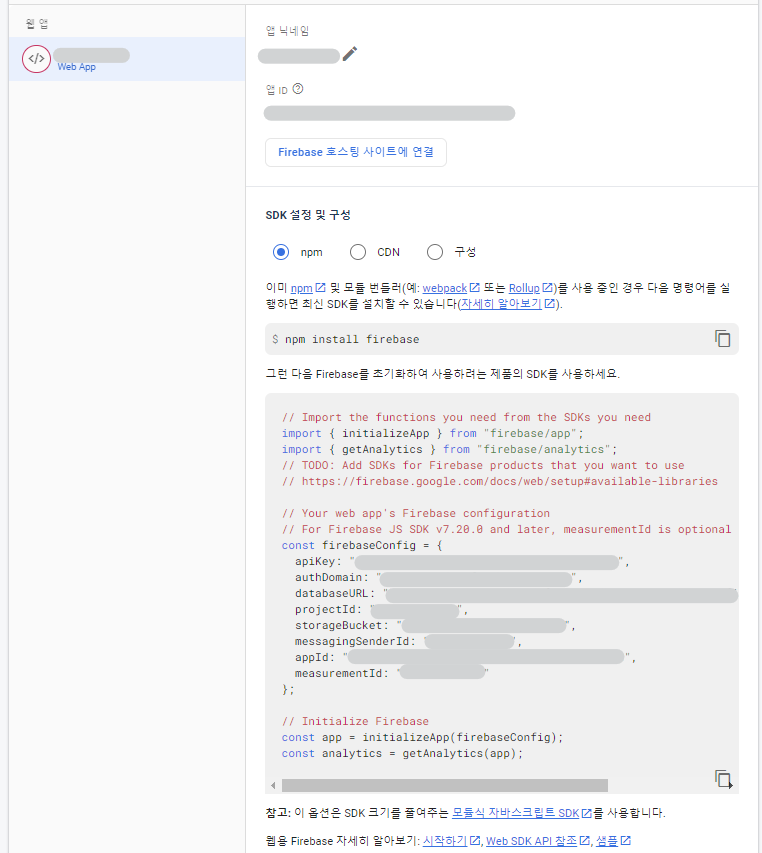This screenshot has height=853, width=762.
Task: Copy the npm install firebase command
Action: [722, 339]
